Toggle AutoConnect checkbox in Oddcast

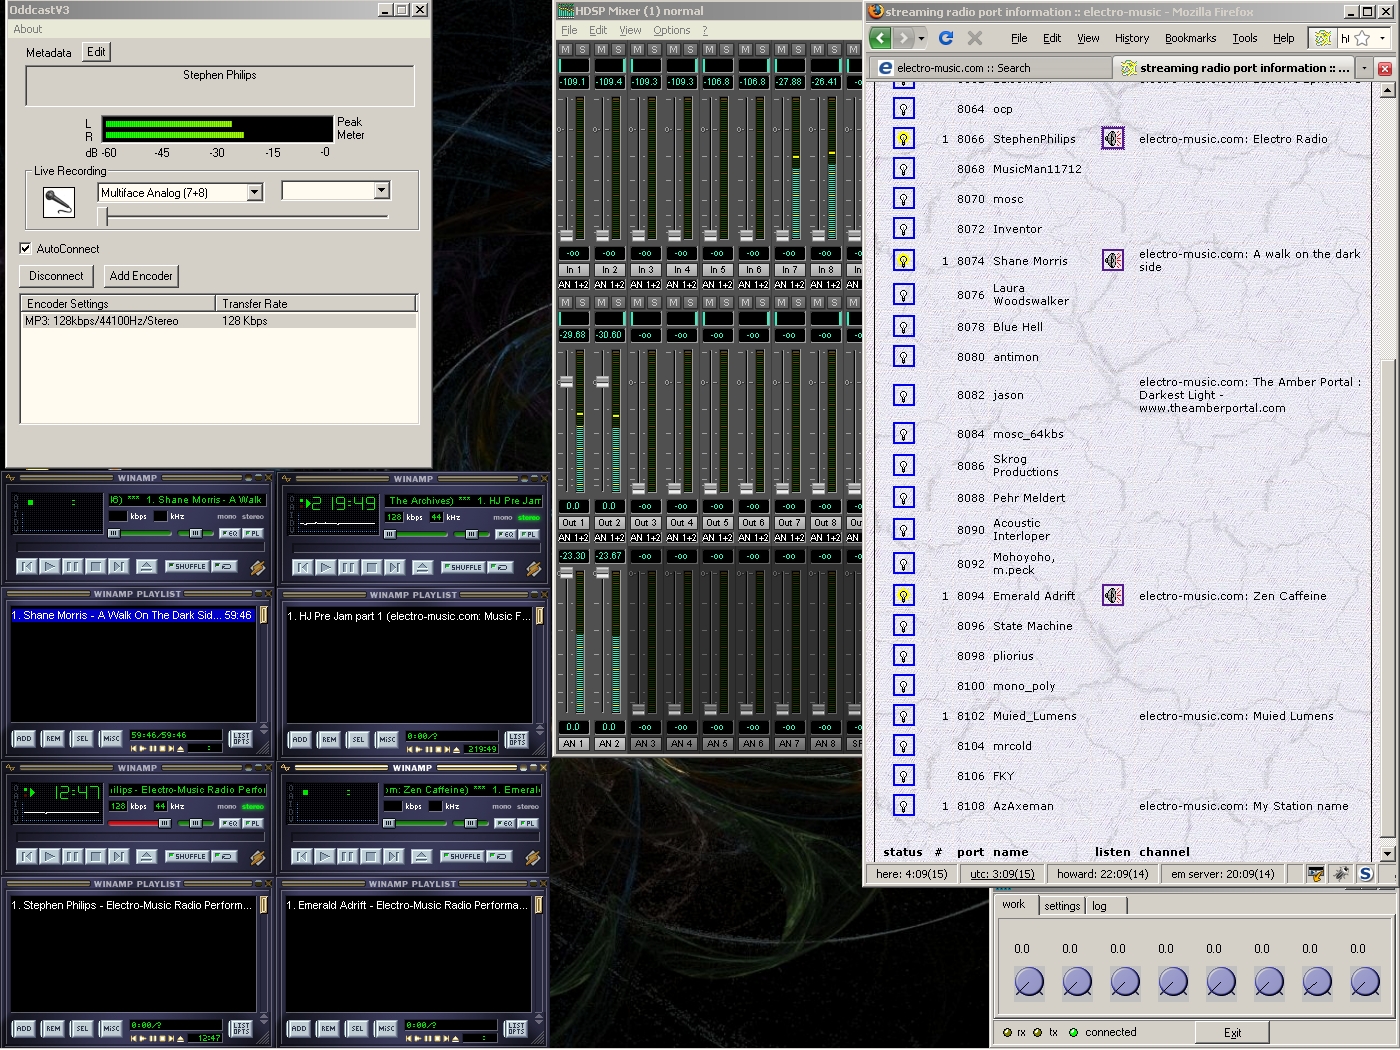25,248
